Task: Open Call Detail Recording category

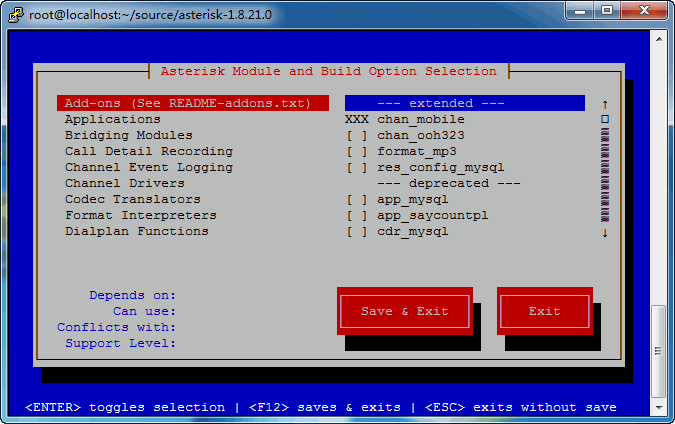Action: point(149,151)
